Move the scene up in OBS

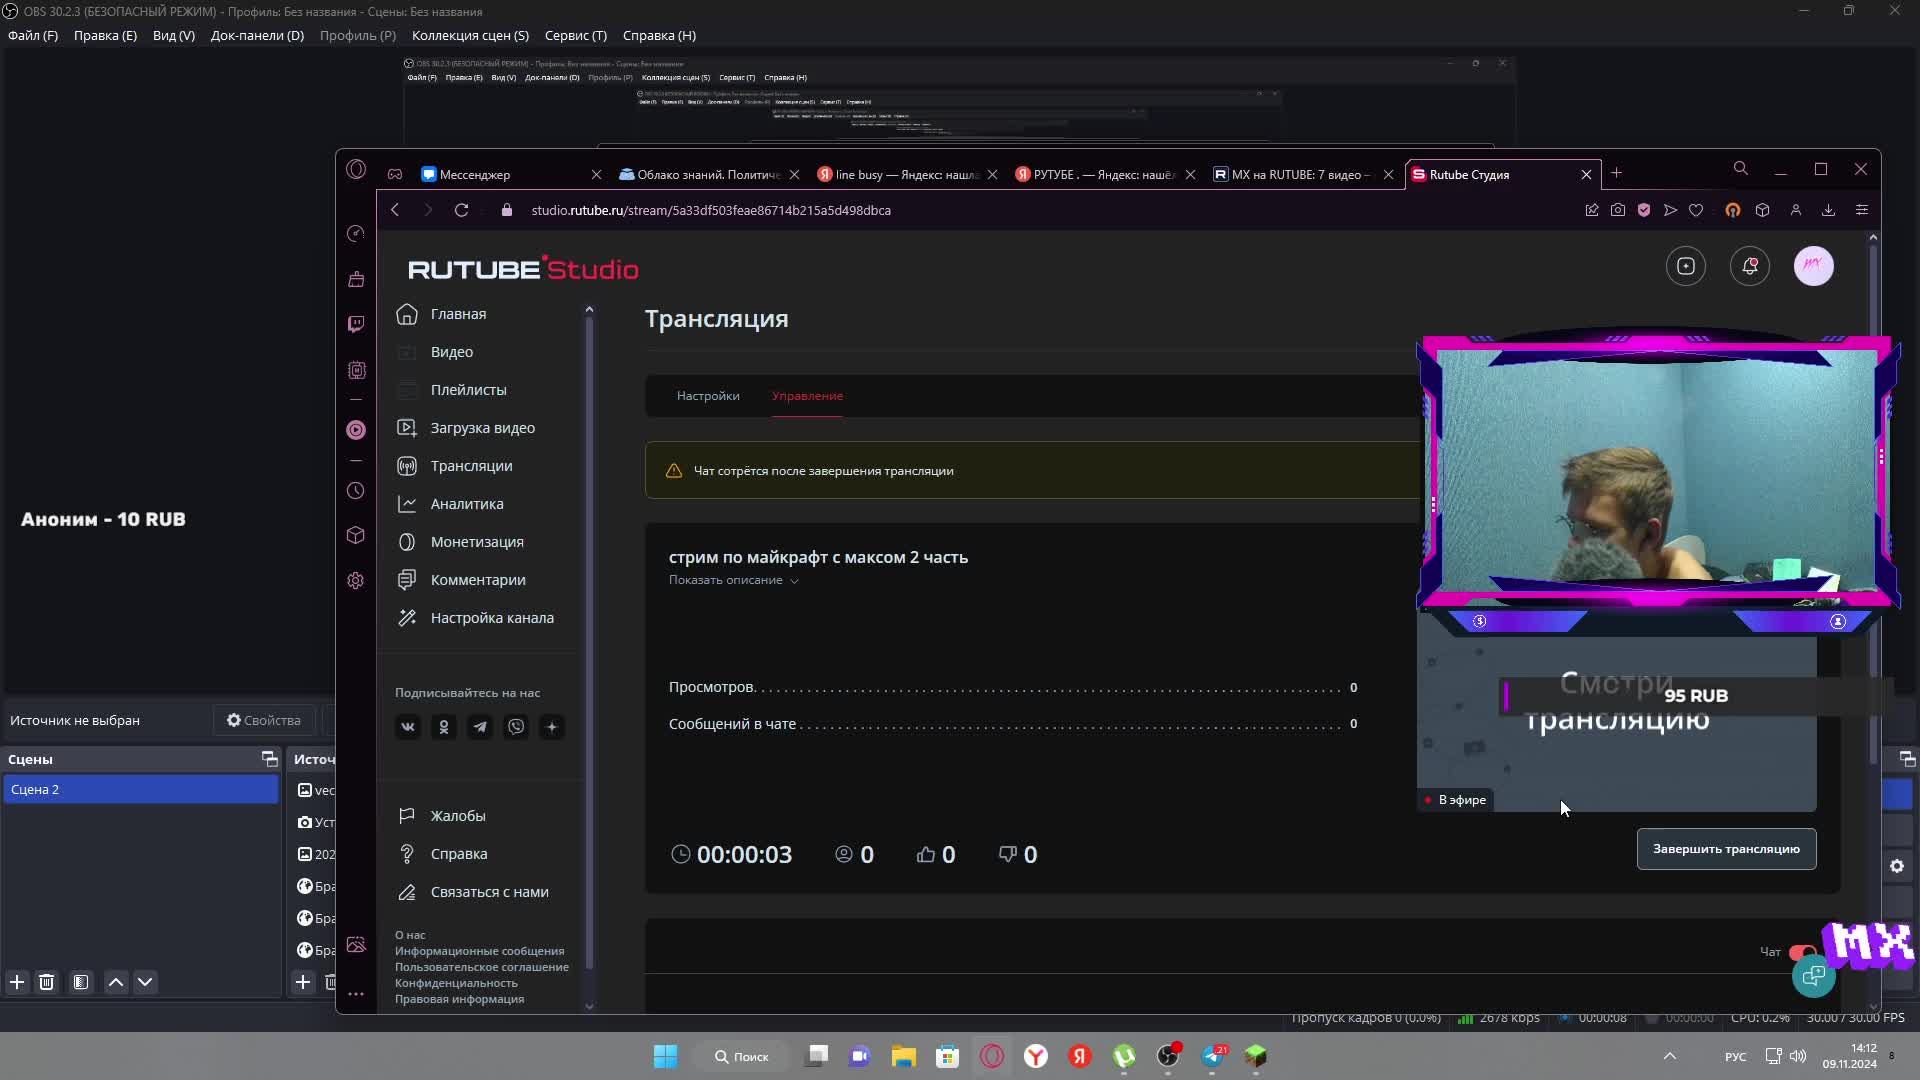116,982
